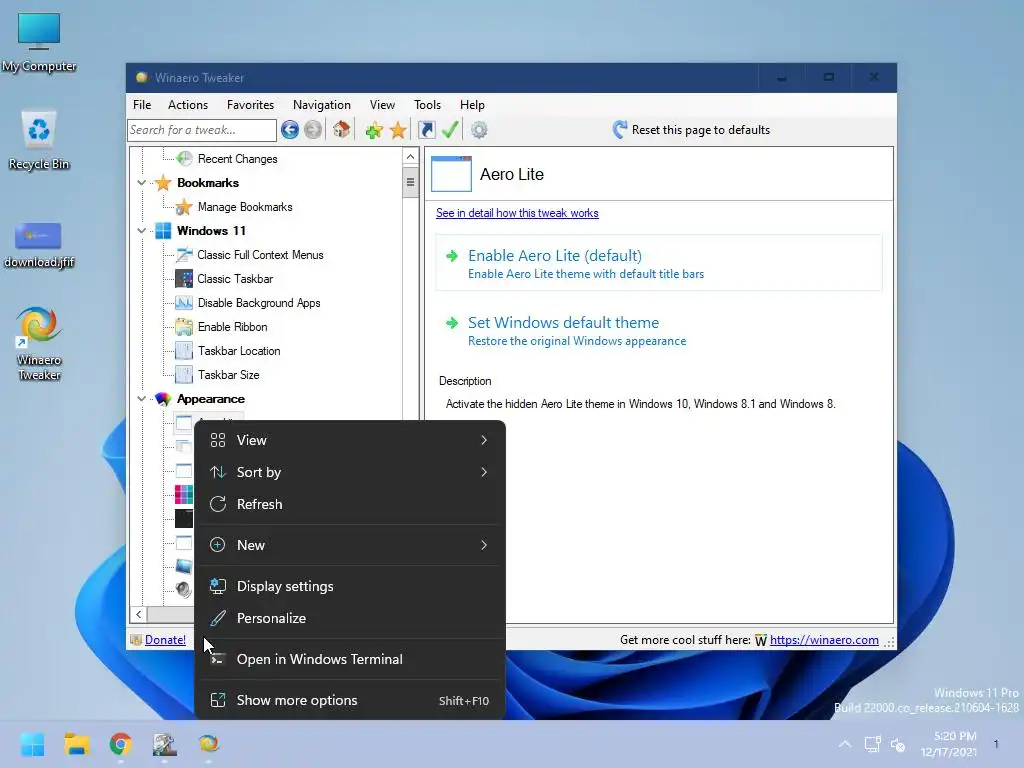Image resolution: width=1024 pixels, height=768 pixels.
Task: Focus the 'Search for a tweak...' field
Action: (202, 130)
